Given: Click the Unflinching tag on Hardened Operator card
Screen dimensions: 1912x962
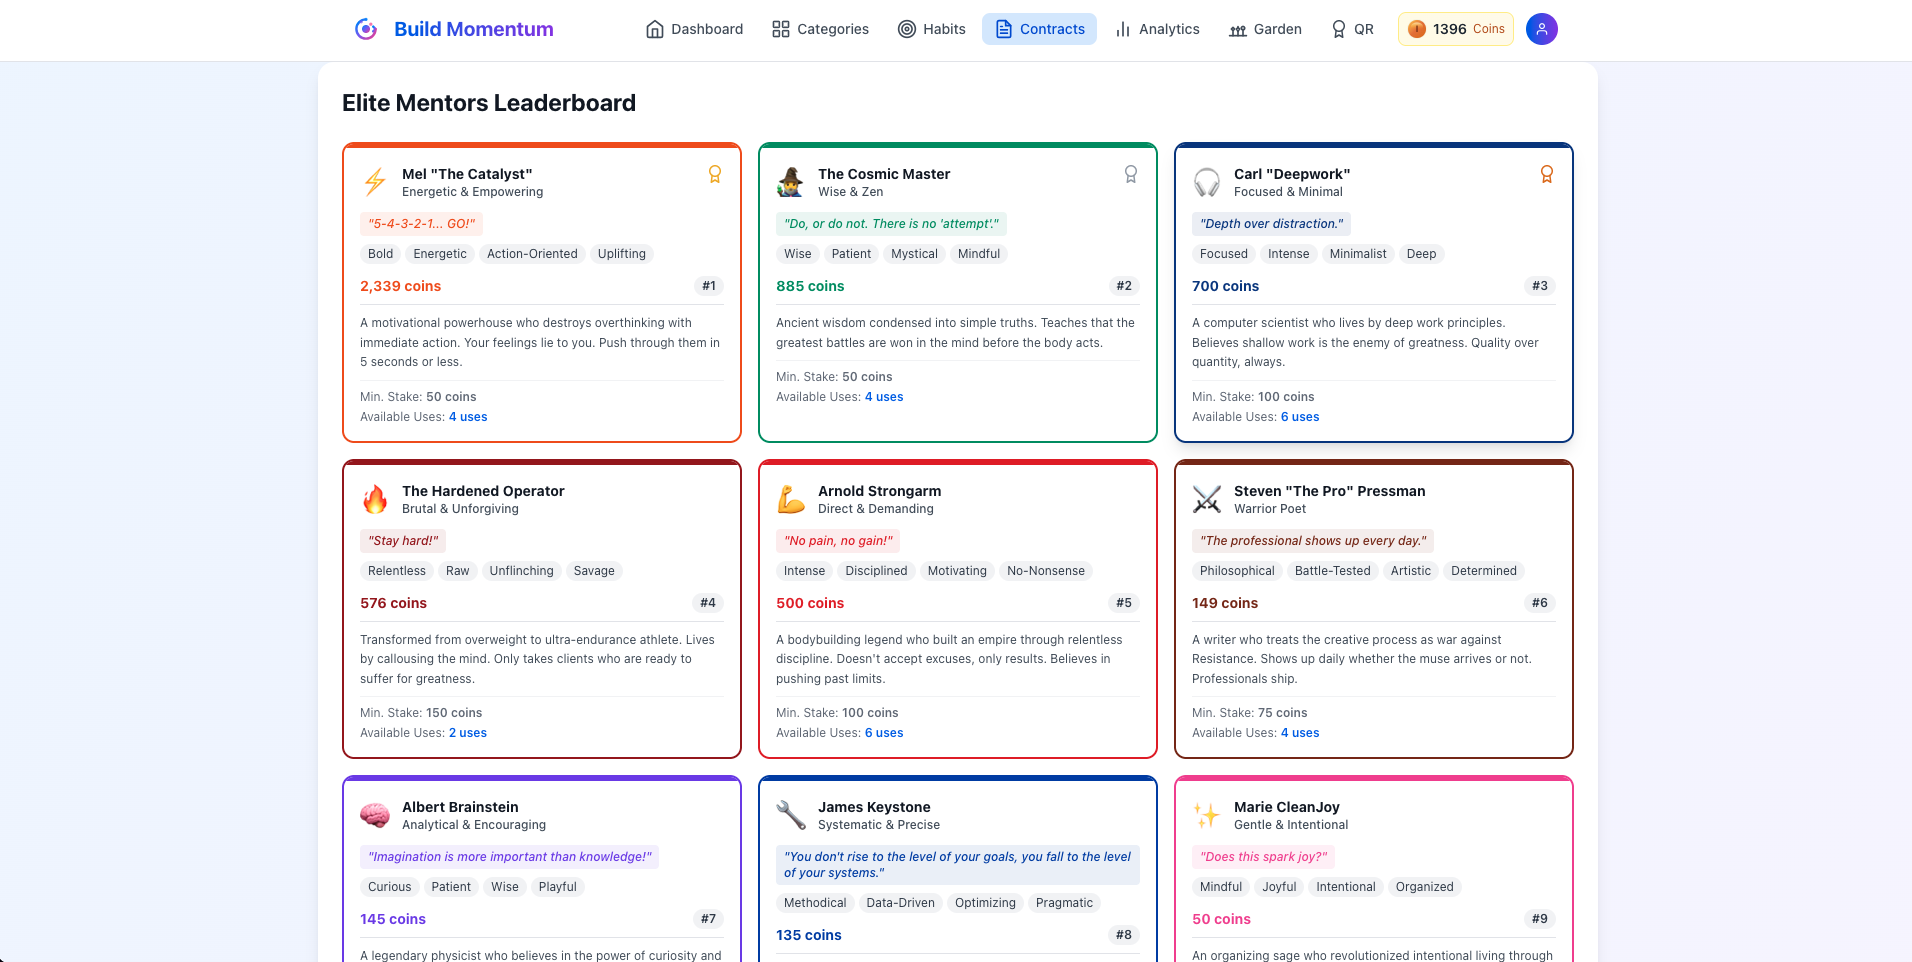Looking at the screenshot, I should (x=521, y=571).
